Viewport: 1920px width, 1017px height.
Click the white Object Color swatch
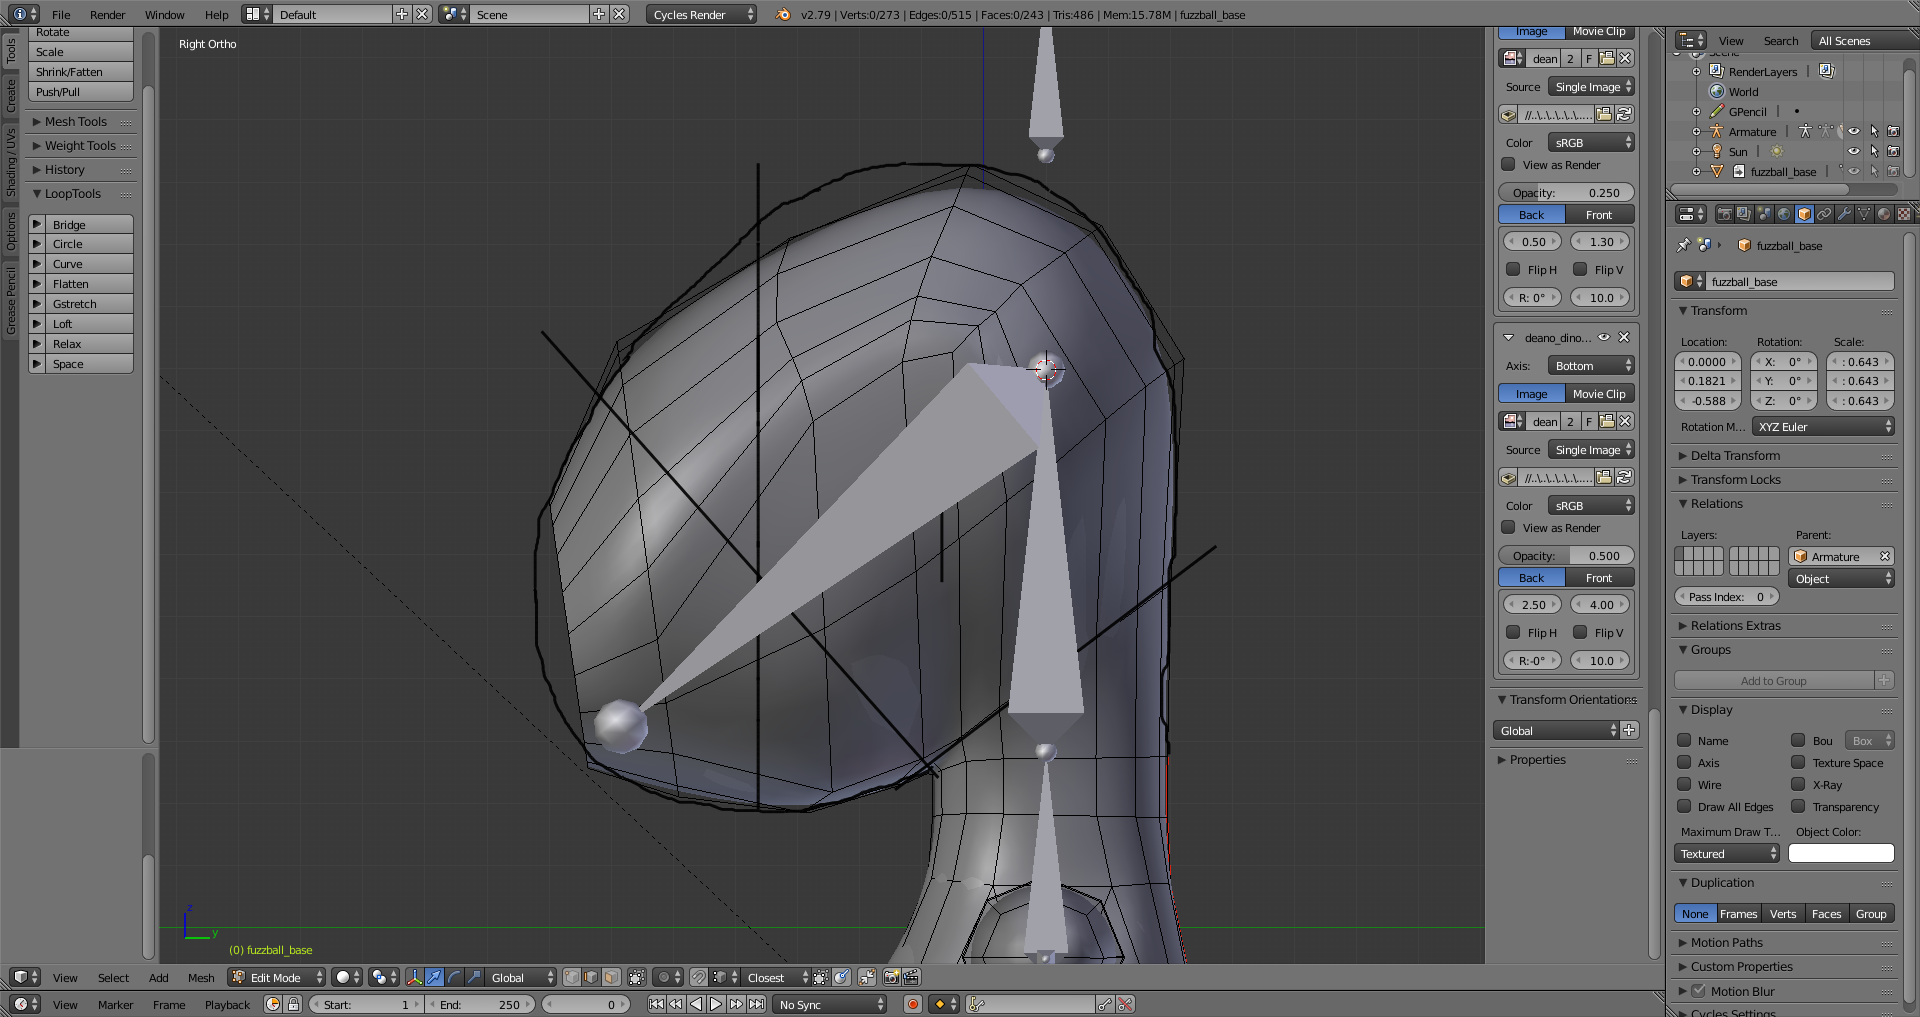tap(1841, 853)
